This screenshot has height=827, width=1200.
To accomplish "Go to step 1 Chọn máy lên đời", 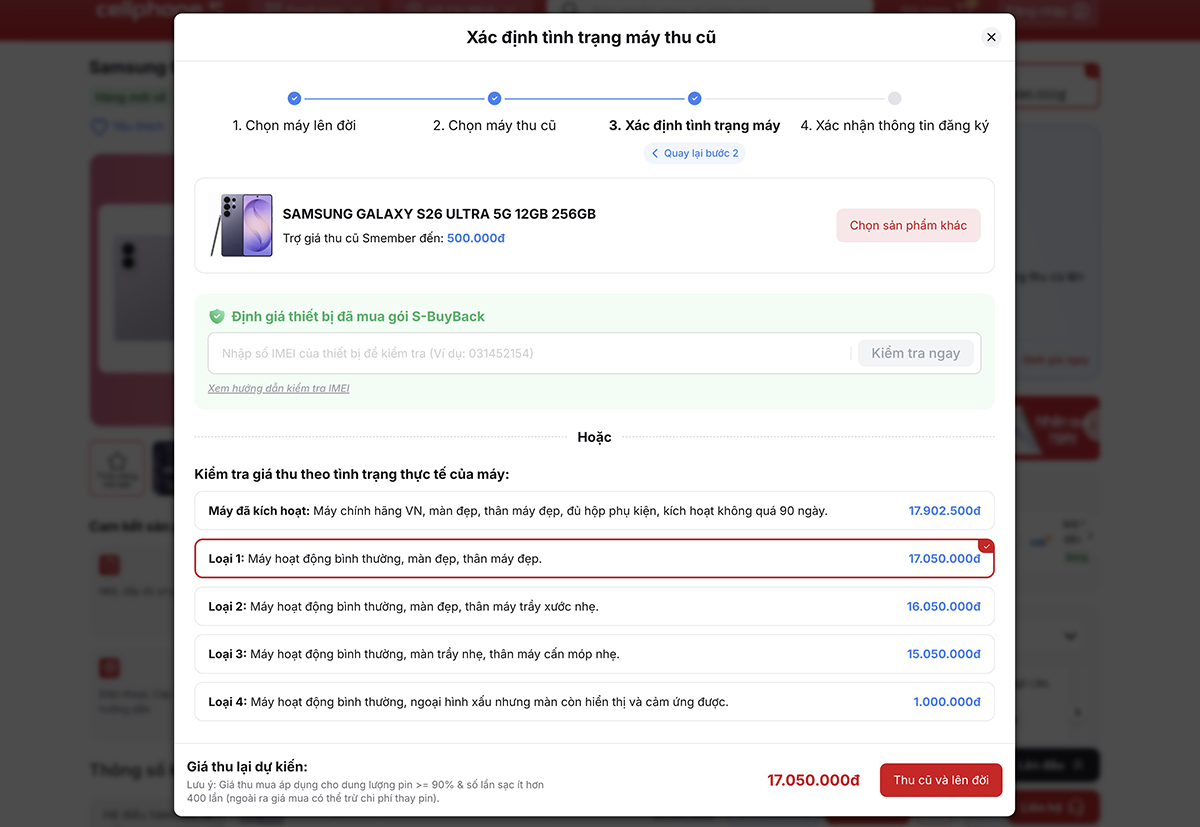I will click(294, 125).
